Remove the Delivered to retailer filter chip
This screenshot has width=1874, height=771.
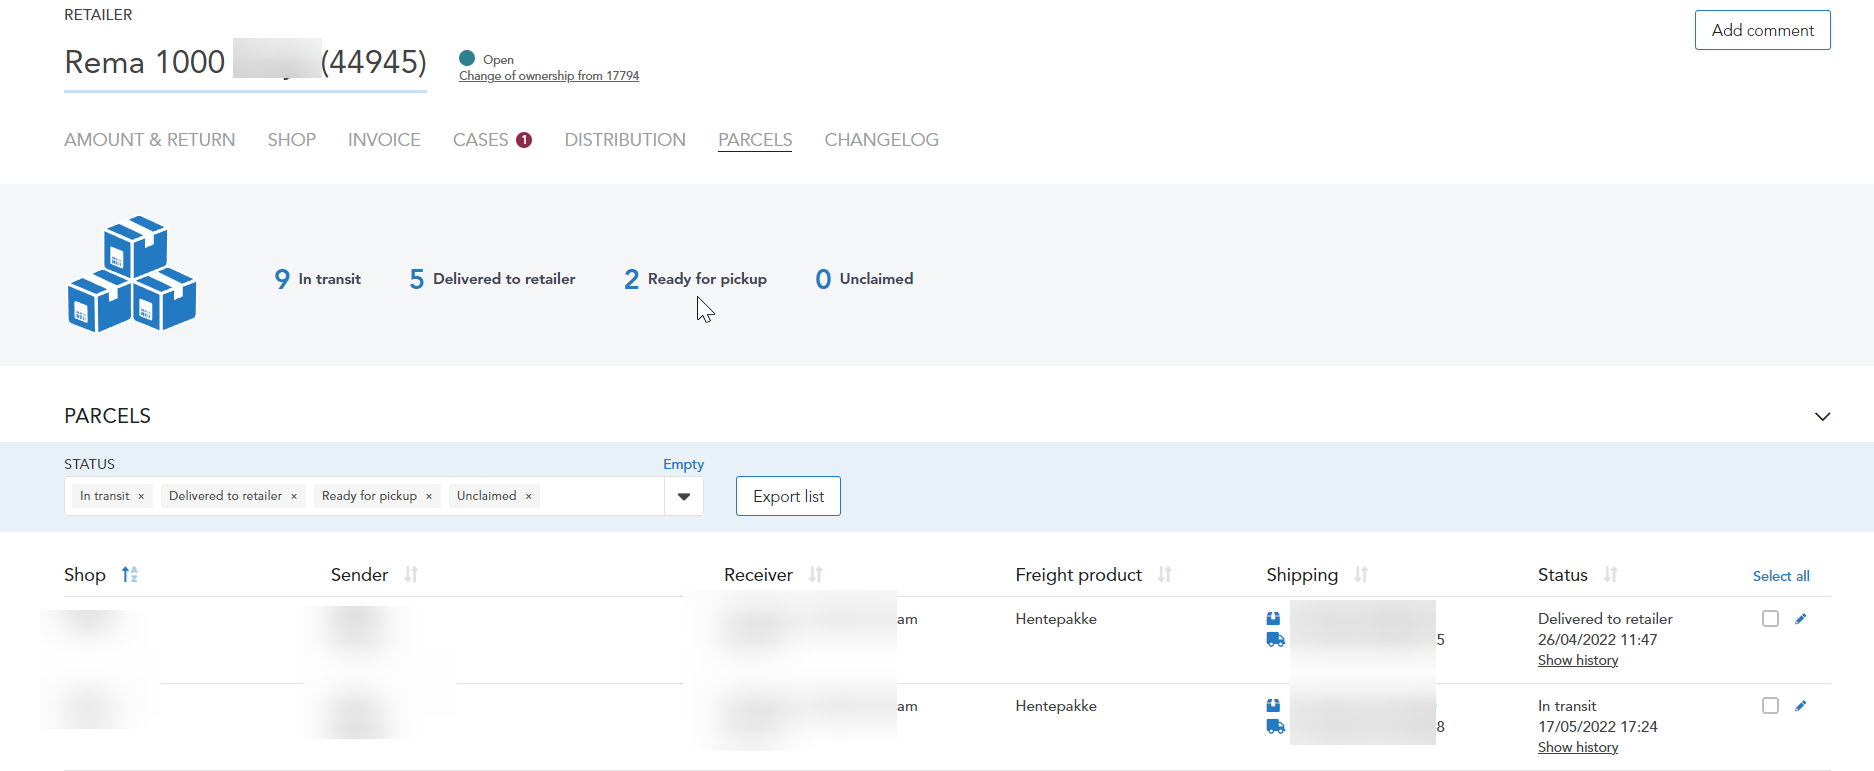pyautogui.click(x=294, y=496)
